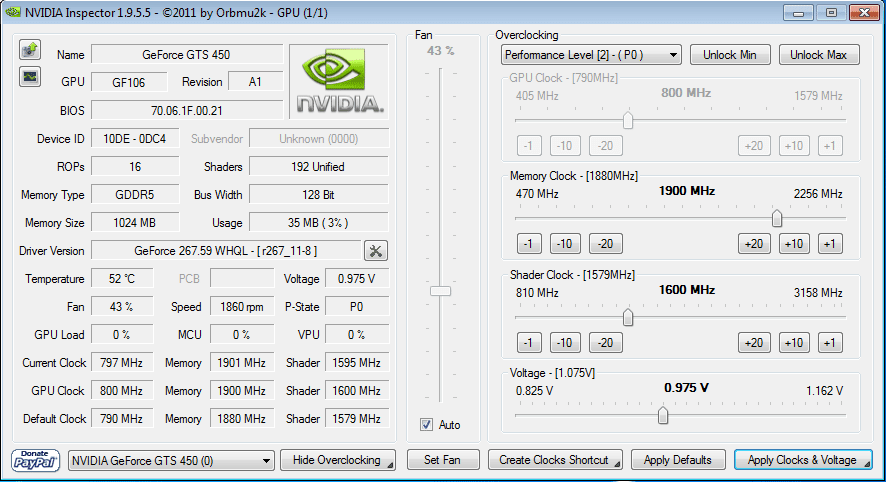Click the Default Clock value 790 MHz

point(122,419)
